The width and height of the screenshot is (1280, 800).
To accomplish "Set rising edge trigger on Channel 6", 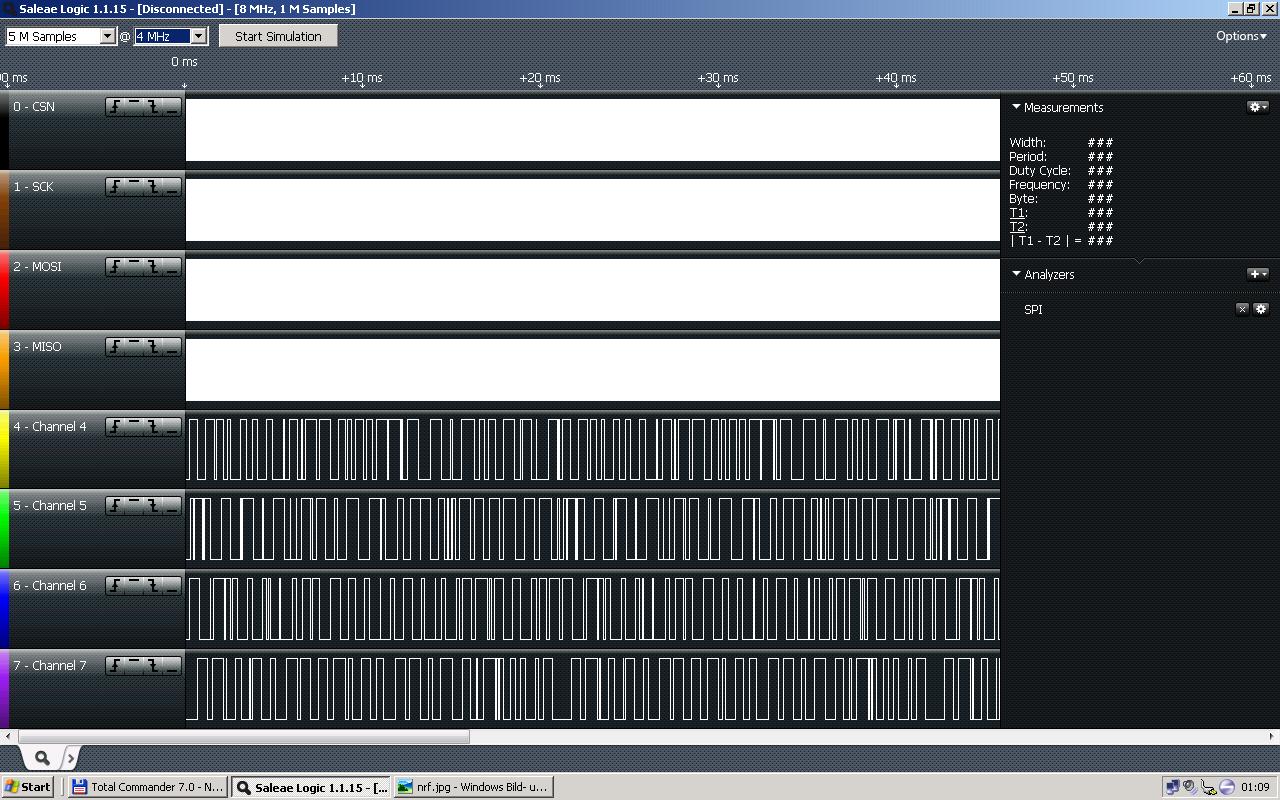I will (115, 586).
